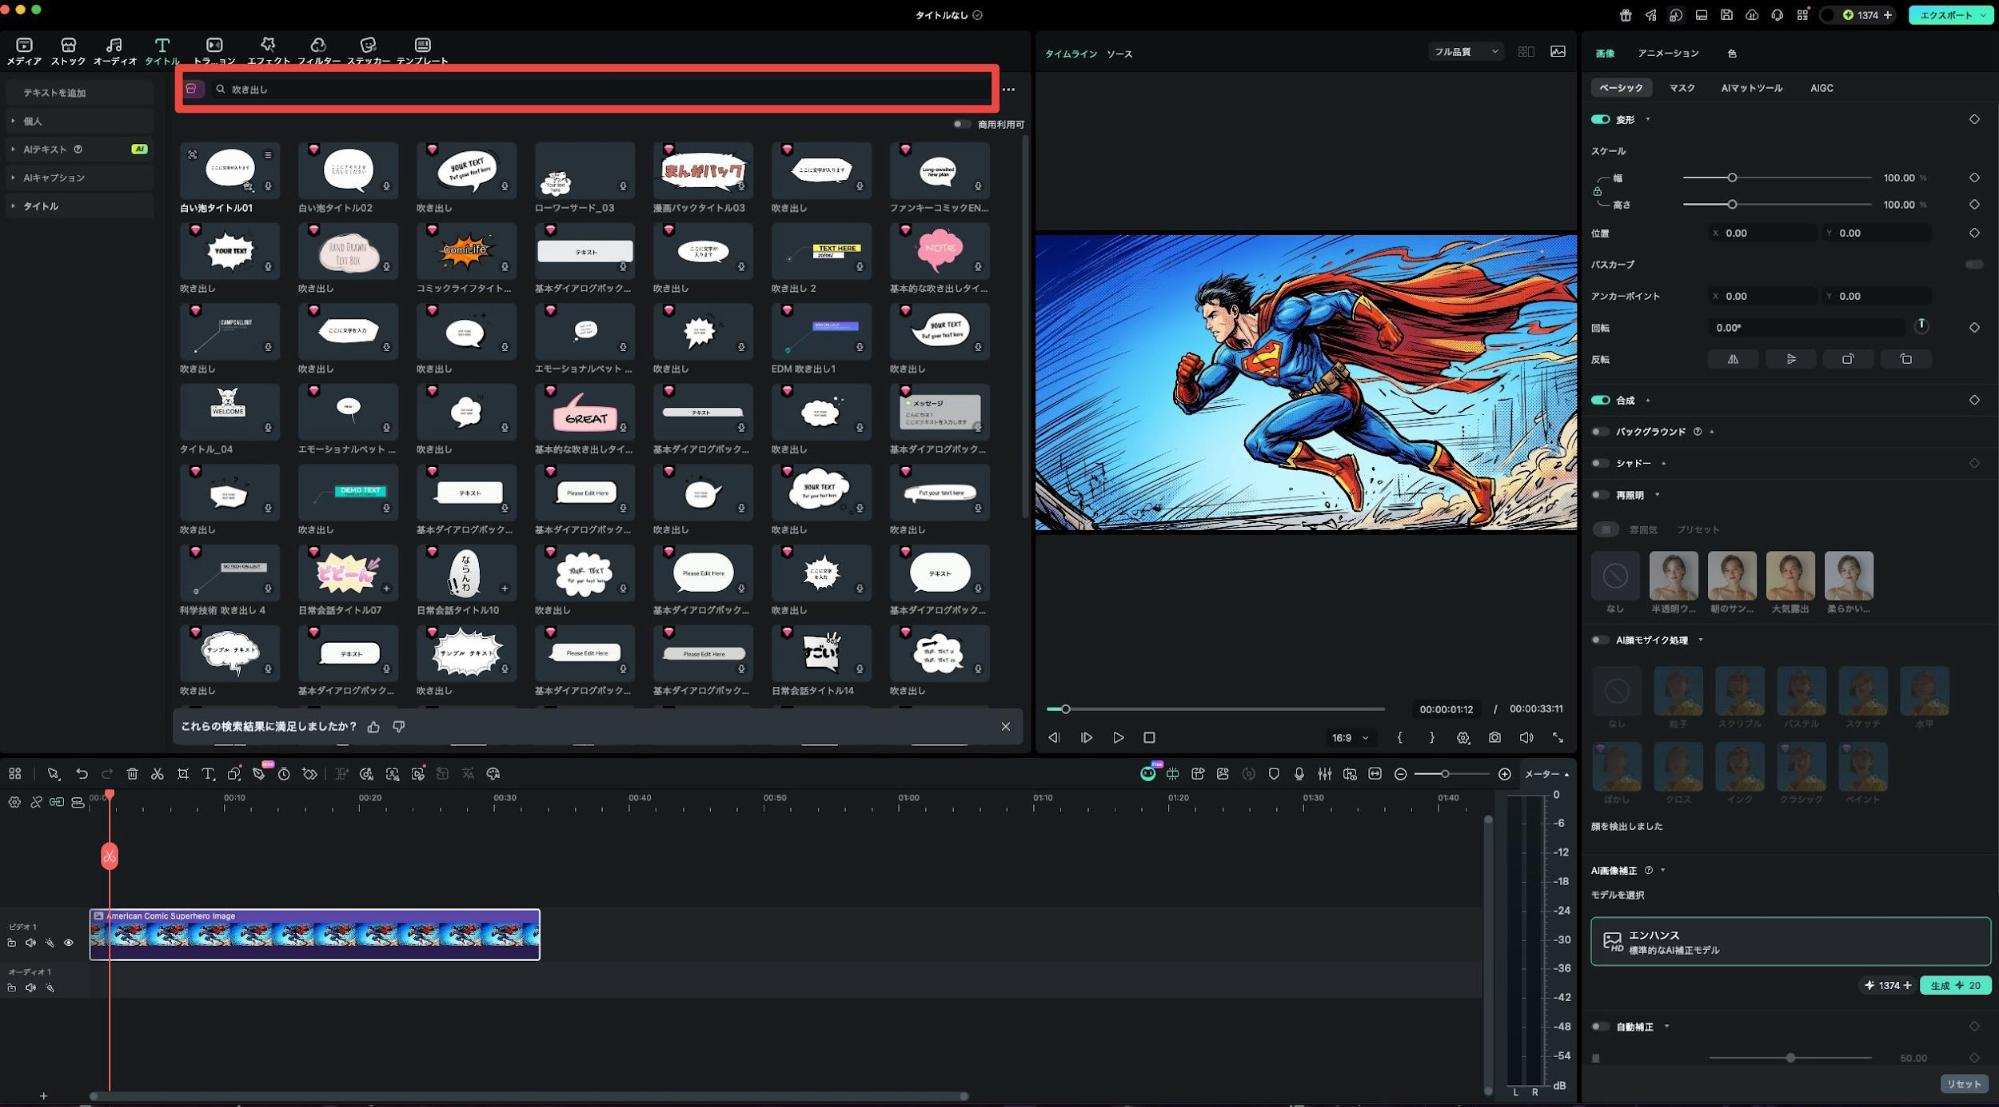Click the 生成 generate button

tap(1955, 985)
